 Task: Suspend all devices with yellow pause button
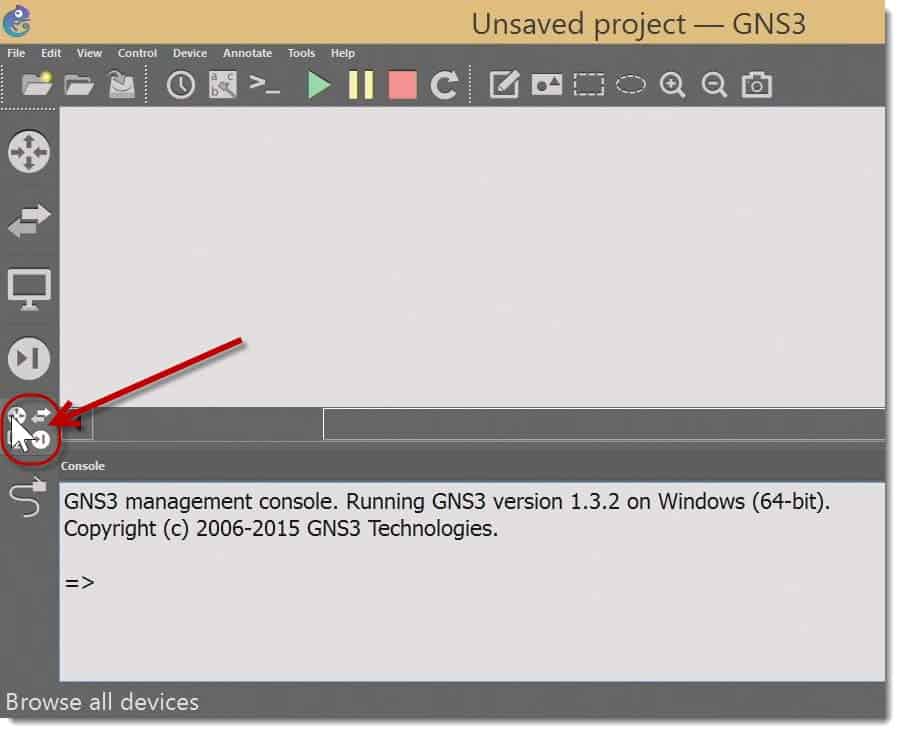click(361, 85)
